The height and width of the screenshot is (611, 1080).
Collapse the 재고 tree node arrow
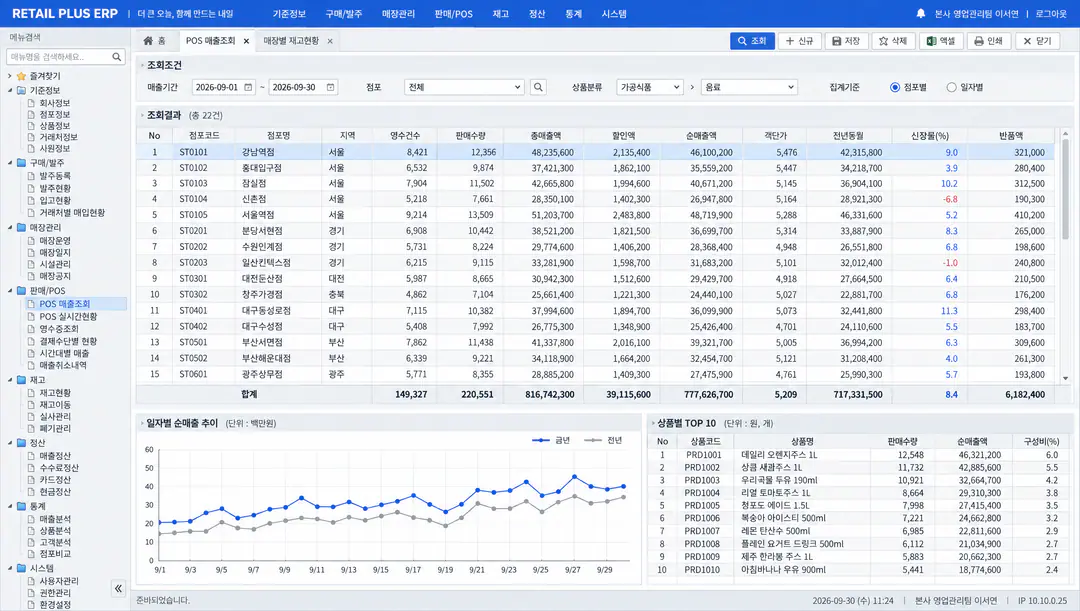tap(10, 380)
